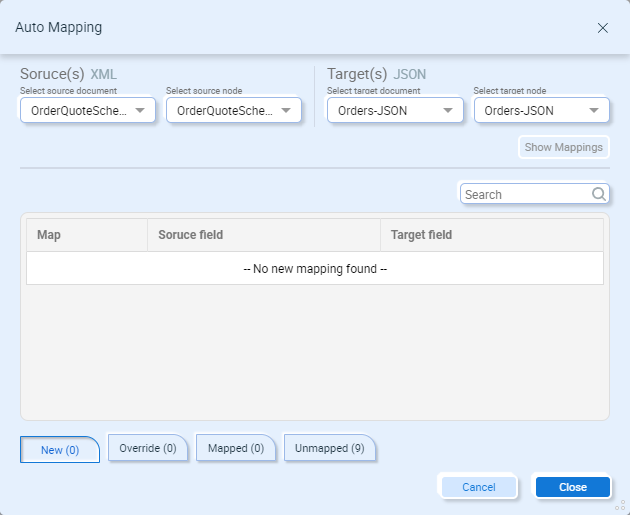Viewport: 630px width, 515px height.
Task: Click the Show Mappings button
Action: (x=564, y=147)
